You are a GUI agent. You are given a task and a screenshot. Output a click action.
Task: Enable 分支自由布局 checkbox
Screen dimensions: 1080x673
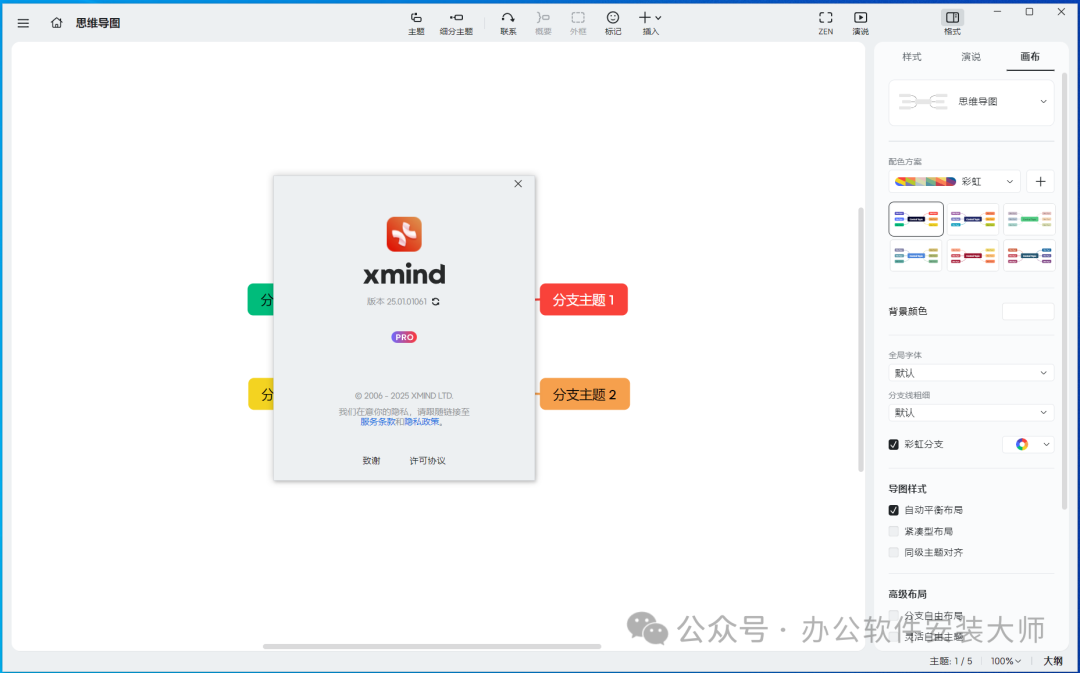[x=893, y=616]
